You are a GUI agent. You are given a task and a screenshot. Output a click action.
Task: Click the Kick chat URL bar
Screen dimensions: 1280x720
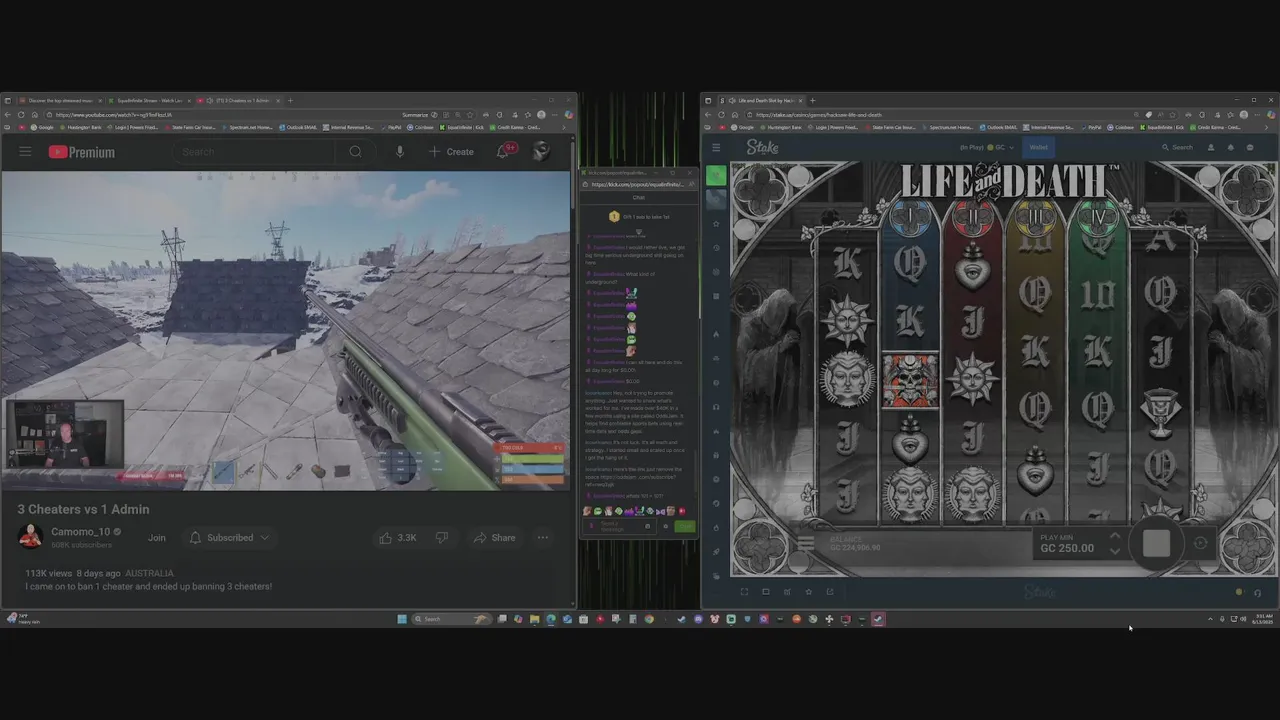coord(636,184)
